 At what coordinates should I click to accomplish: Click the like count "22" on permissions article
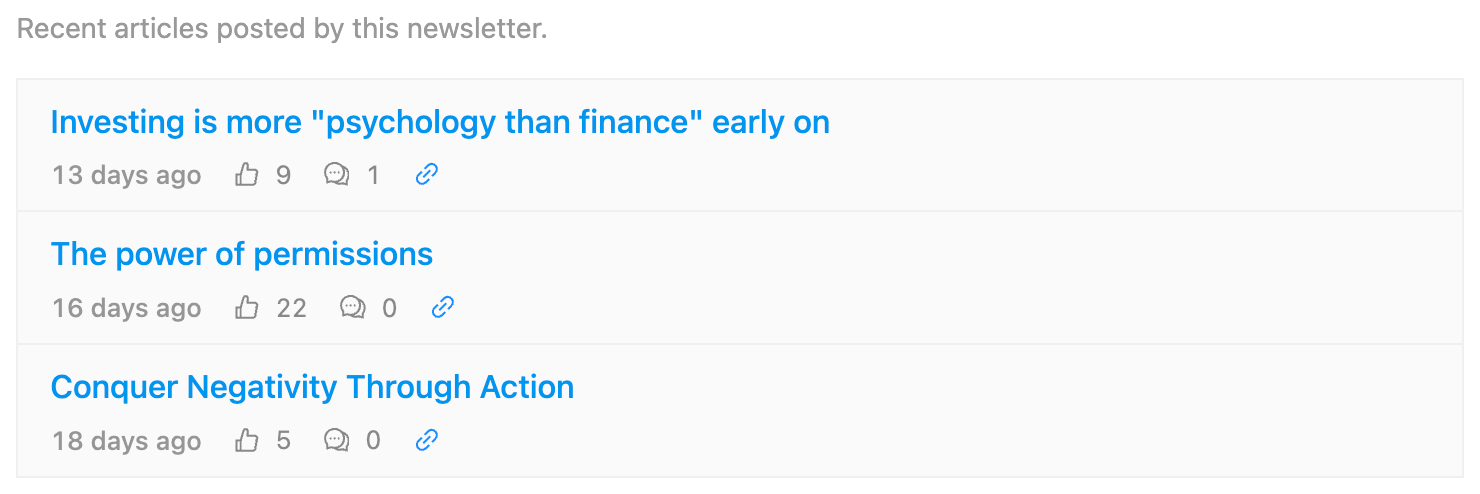291,308
